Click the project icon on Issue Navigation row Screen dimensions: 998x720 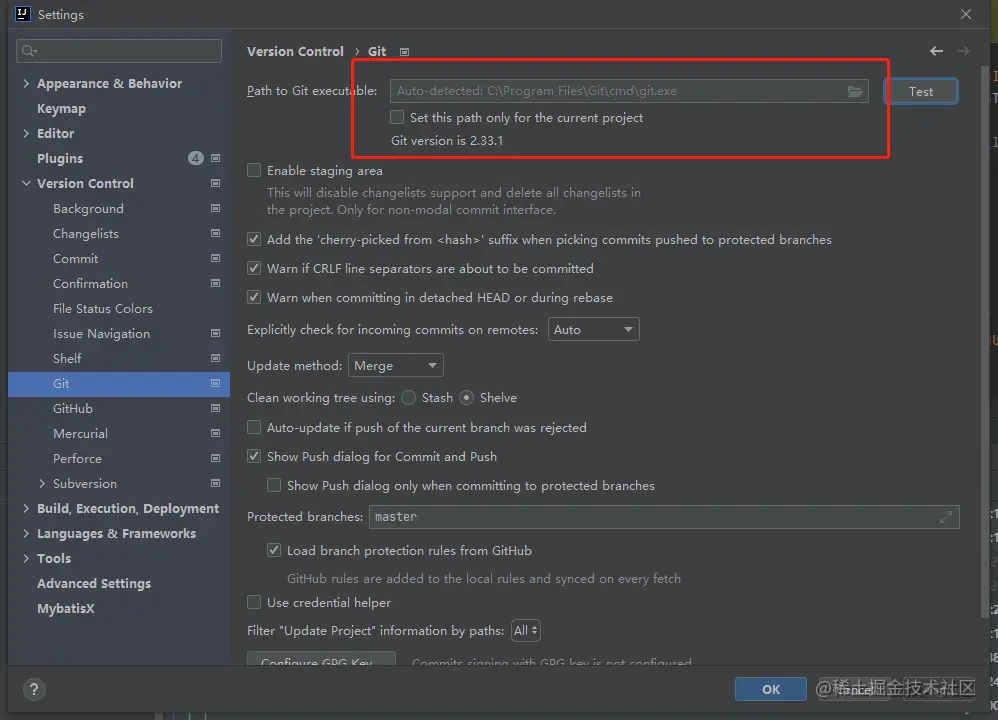[215, 333]
